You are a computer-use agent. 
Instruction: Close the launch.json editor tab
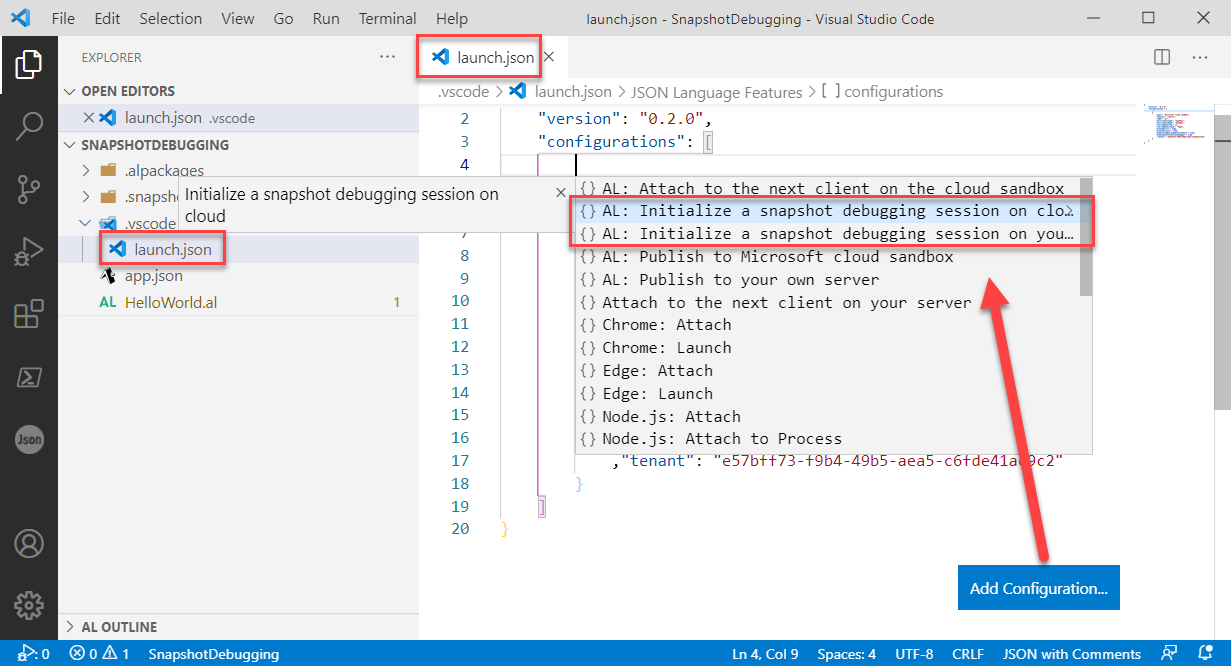[549, 57]
